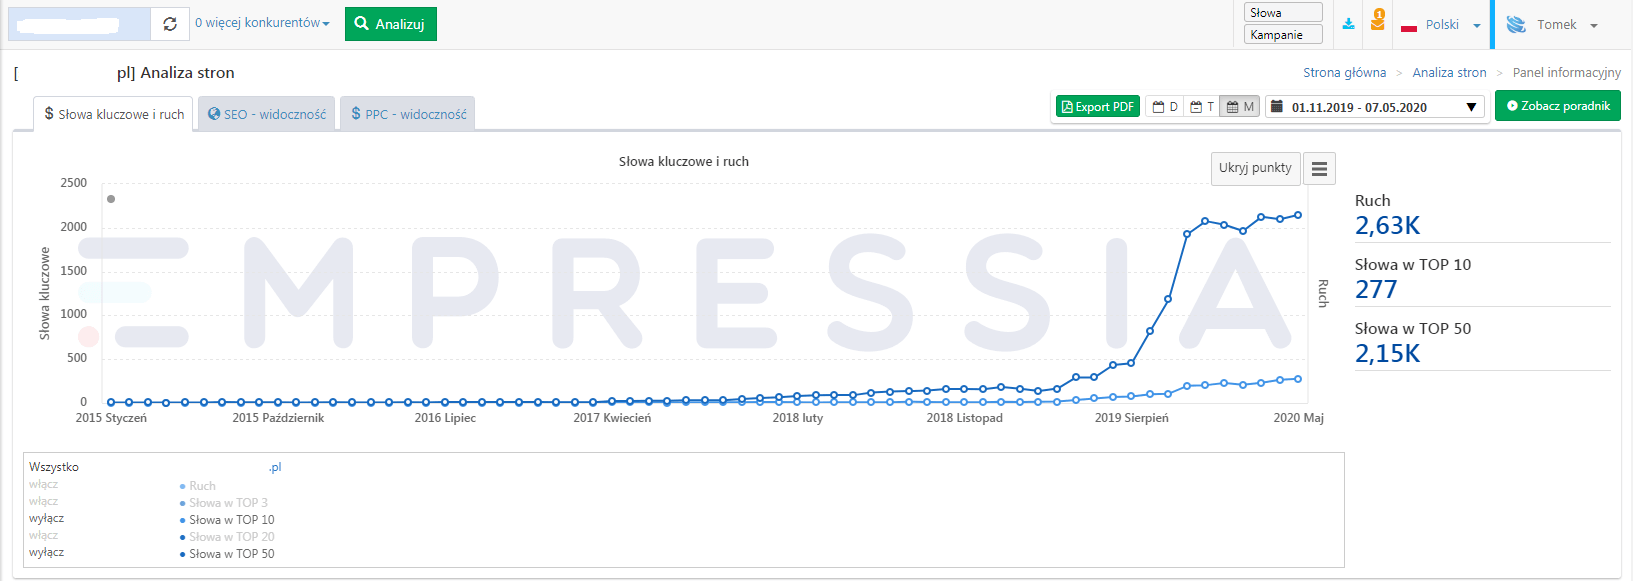Select the Kampanie button
The image size is (1633, 581).
[1283, 34]
